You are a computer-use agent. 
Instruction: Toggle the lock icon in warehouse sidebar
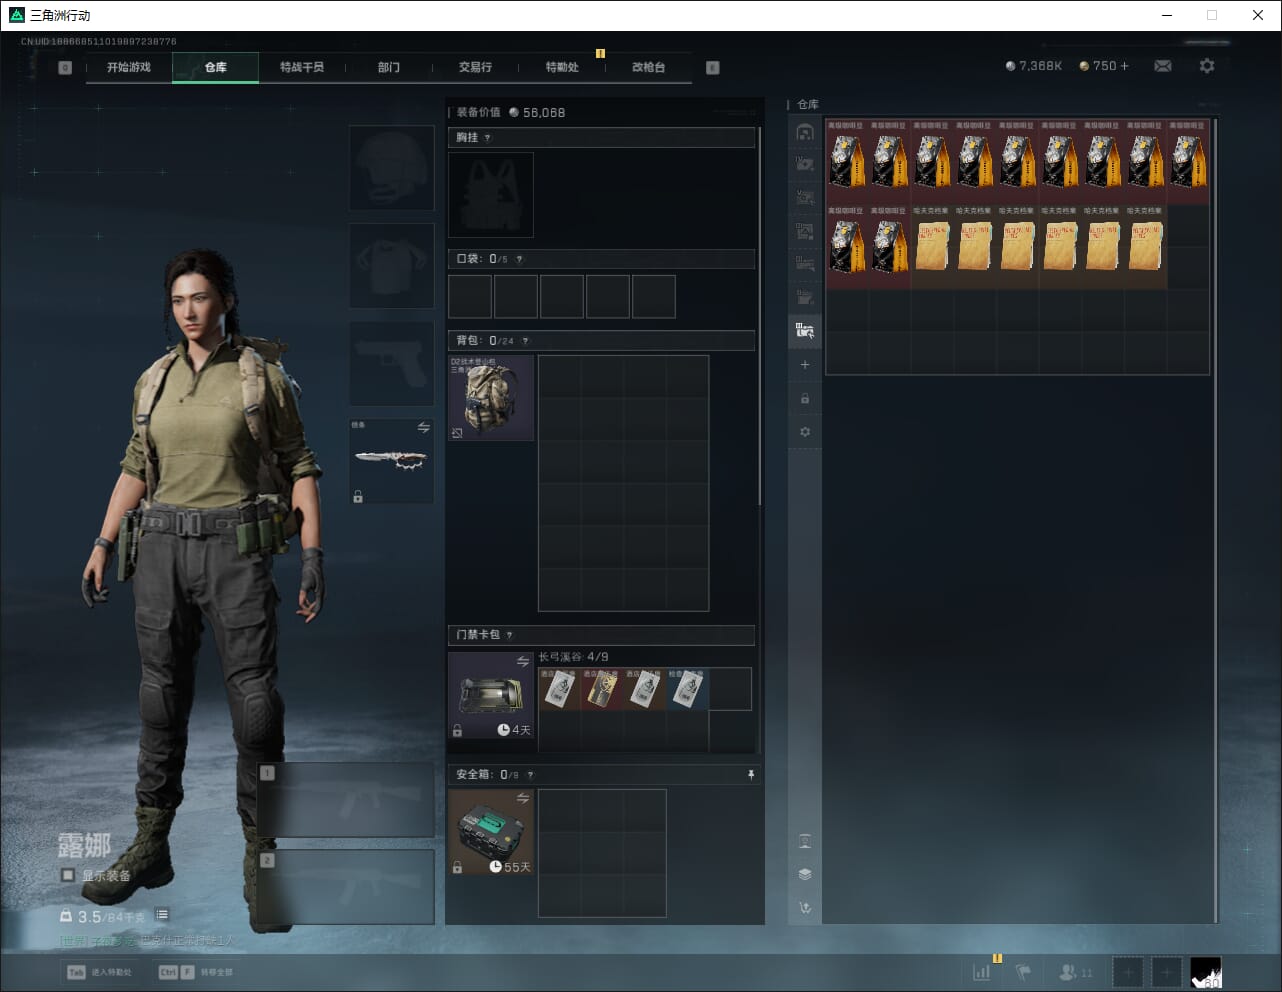pyautogui.click(x=805, y=399)
